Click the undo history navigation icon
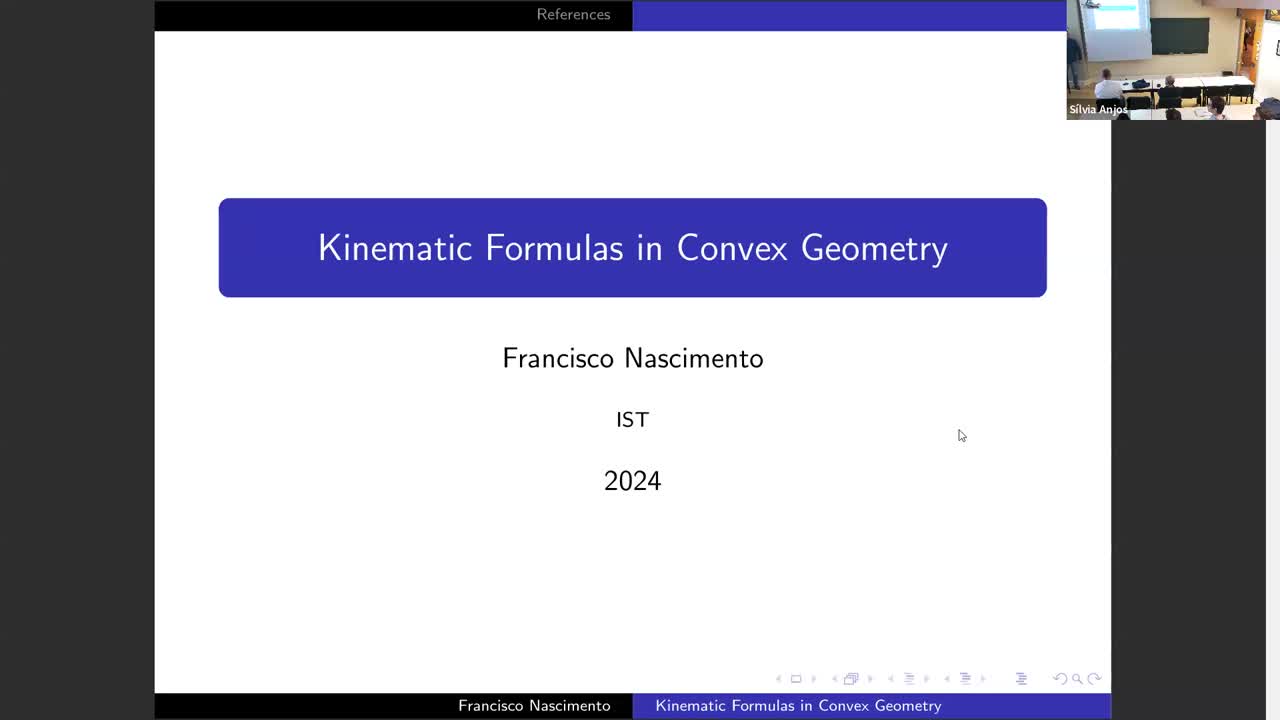The height and width of the screenshot is (720, 1280). [1060, 679]
